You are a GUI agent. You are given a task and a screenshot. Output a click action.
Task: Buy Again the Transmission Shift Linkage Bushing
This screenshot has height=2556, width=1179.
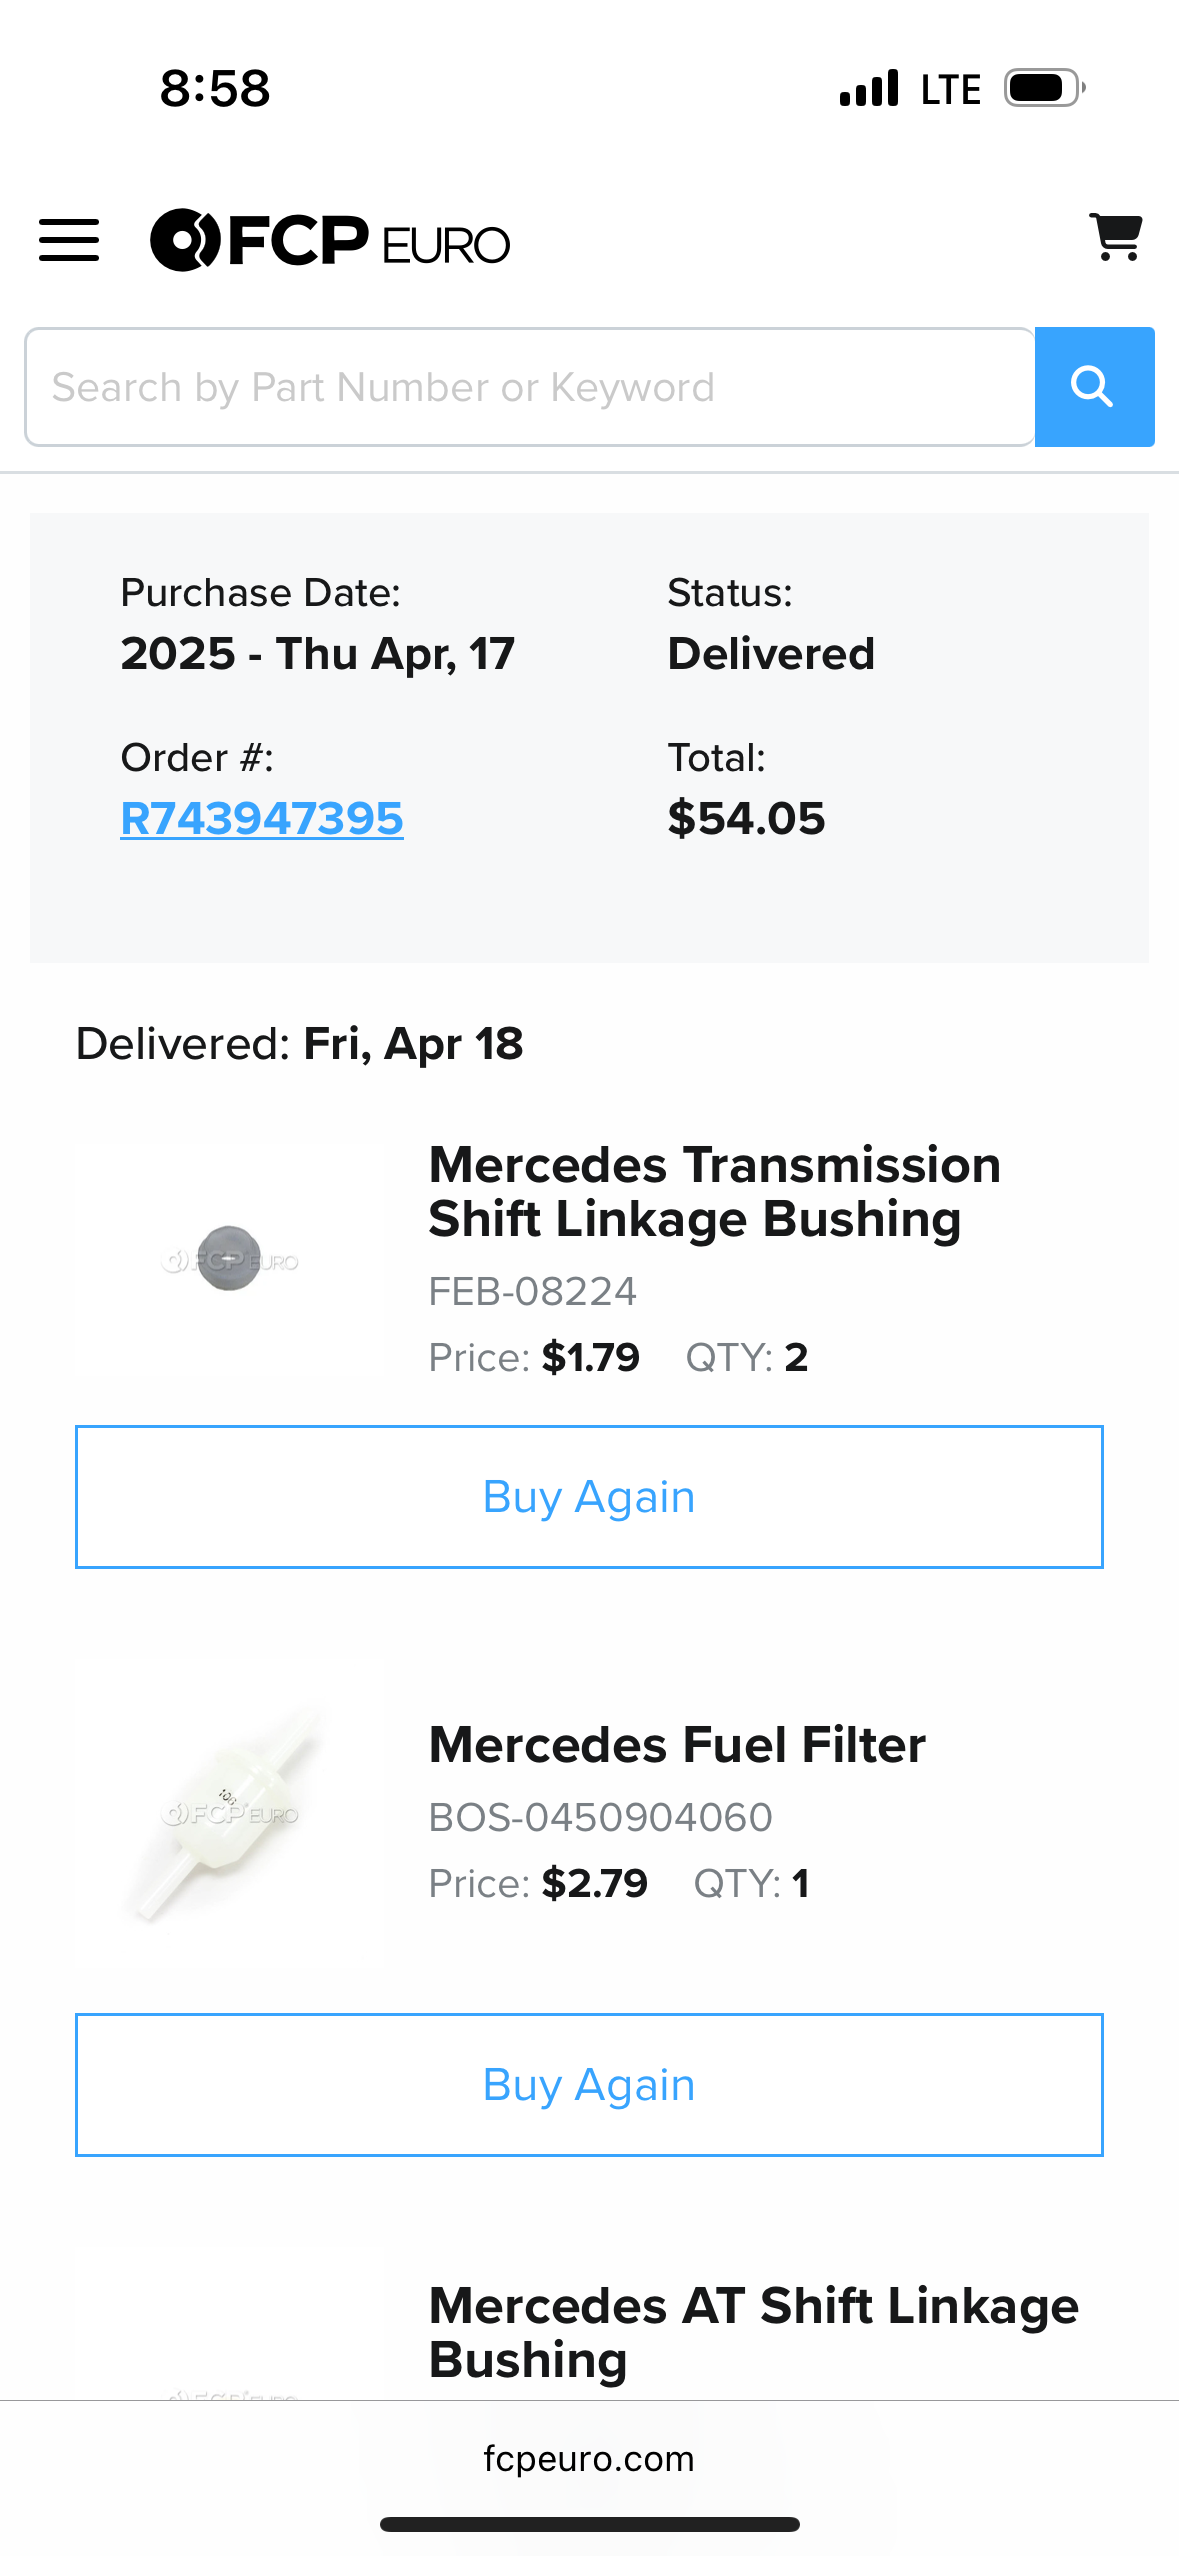[x=589, y=1497]
